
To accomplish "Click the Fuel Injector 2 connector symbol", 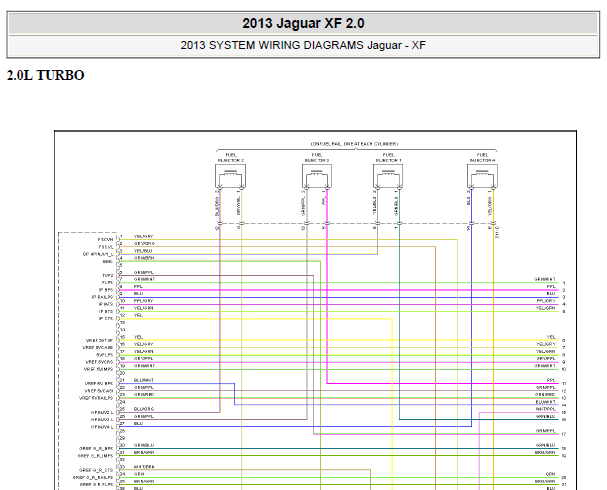I will click(x=230, y=176).
